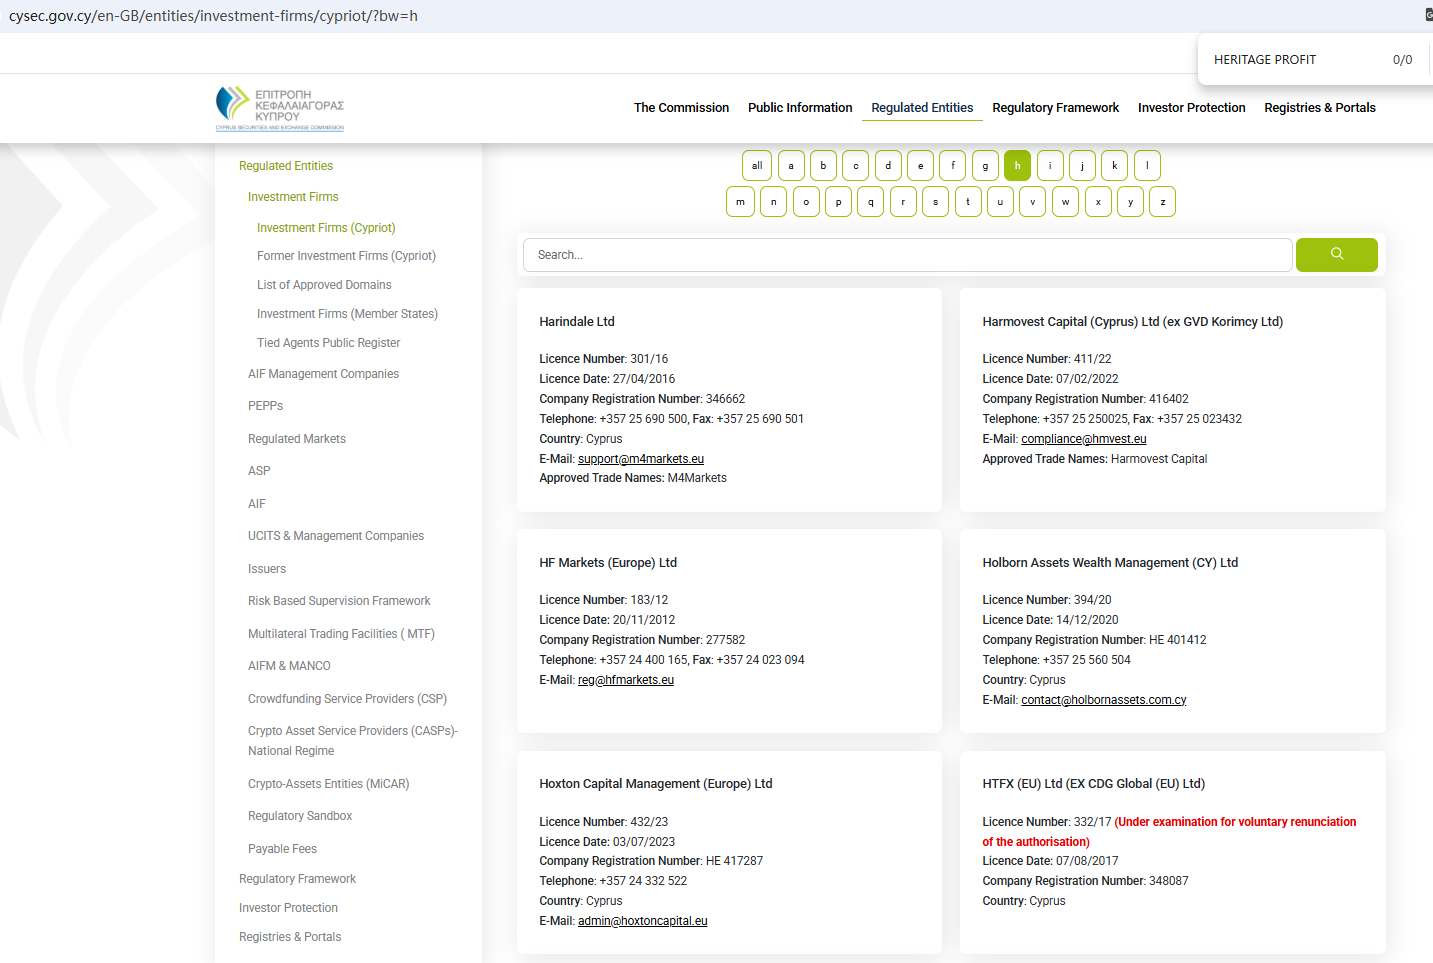Click admin@hoxtoncapital.eu email link
Image resolution: width=1433 pixels, height=963 pixels.
pyautogui.click(x=642, y=921)
